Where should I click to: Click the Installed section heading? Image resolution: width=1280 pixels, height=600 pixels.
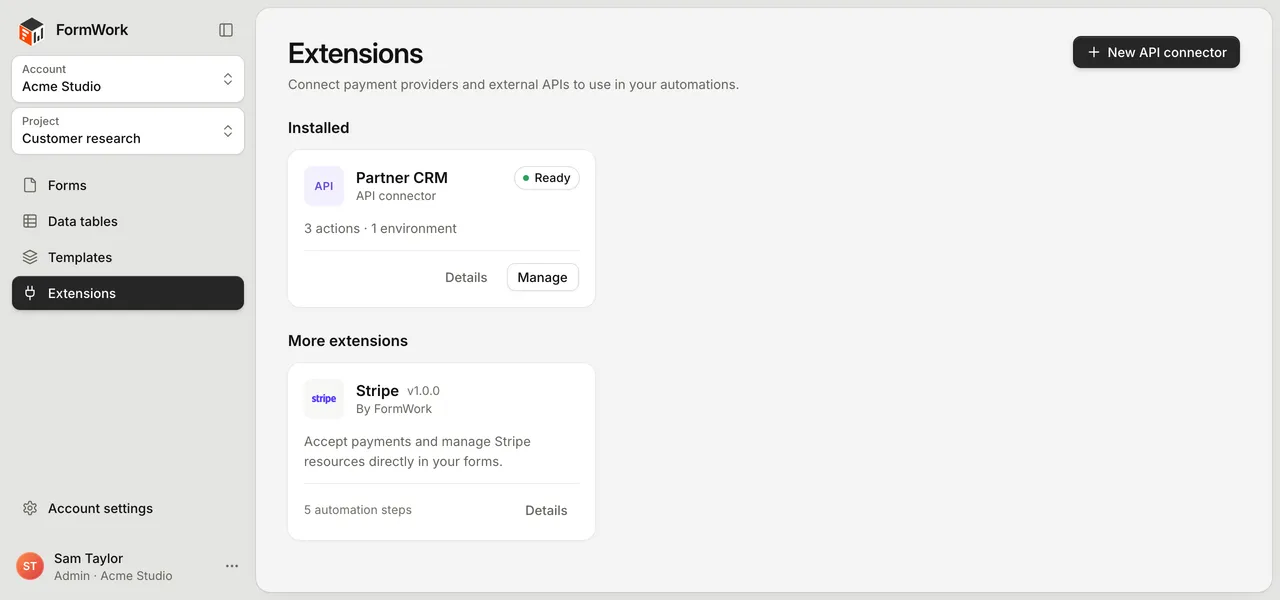(319, 128)
